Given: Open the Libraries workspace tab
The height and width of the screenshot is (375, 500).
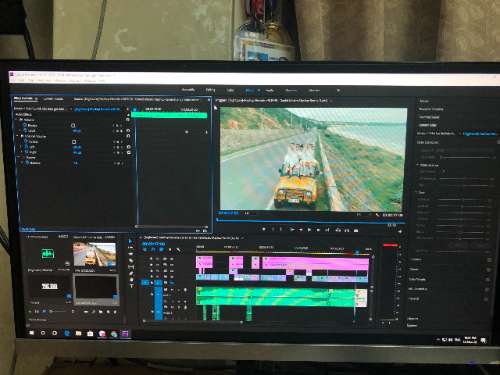Looking at the screenshot, I should 314,90.
